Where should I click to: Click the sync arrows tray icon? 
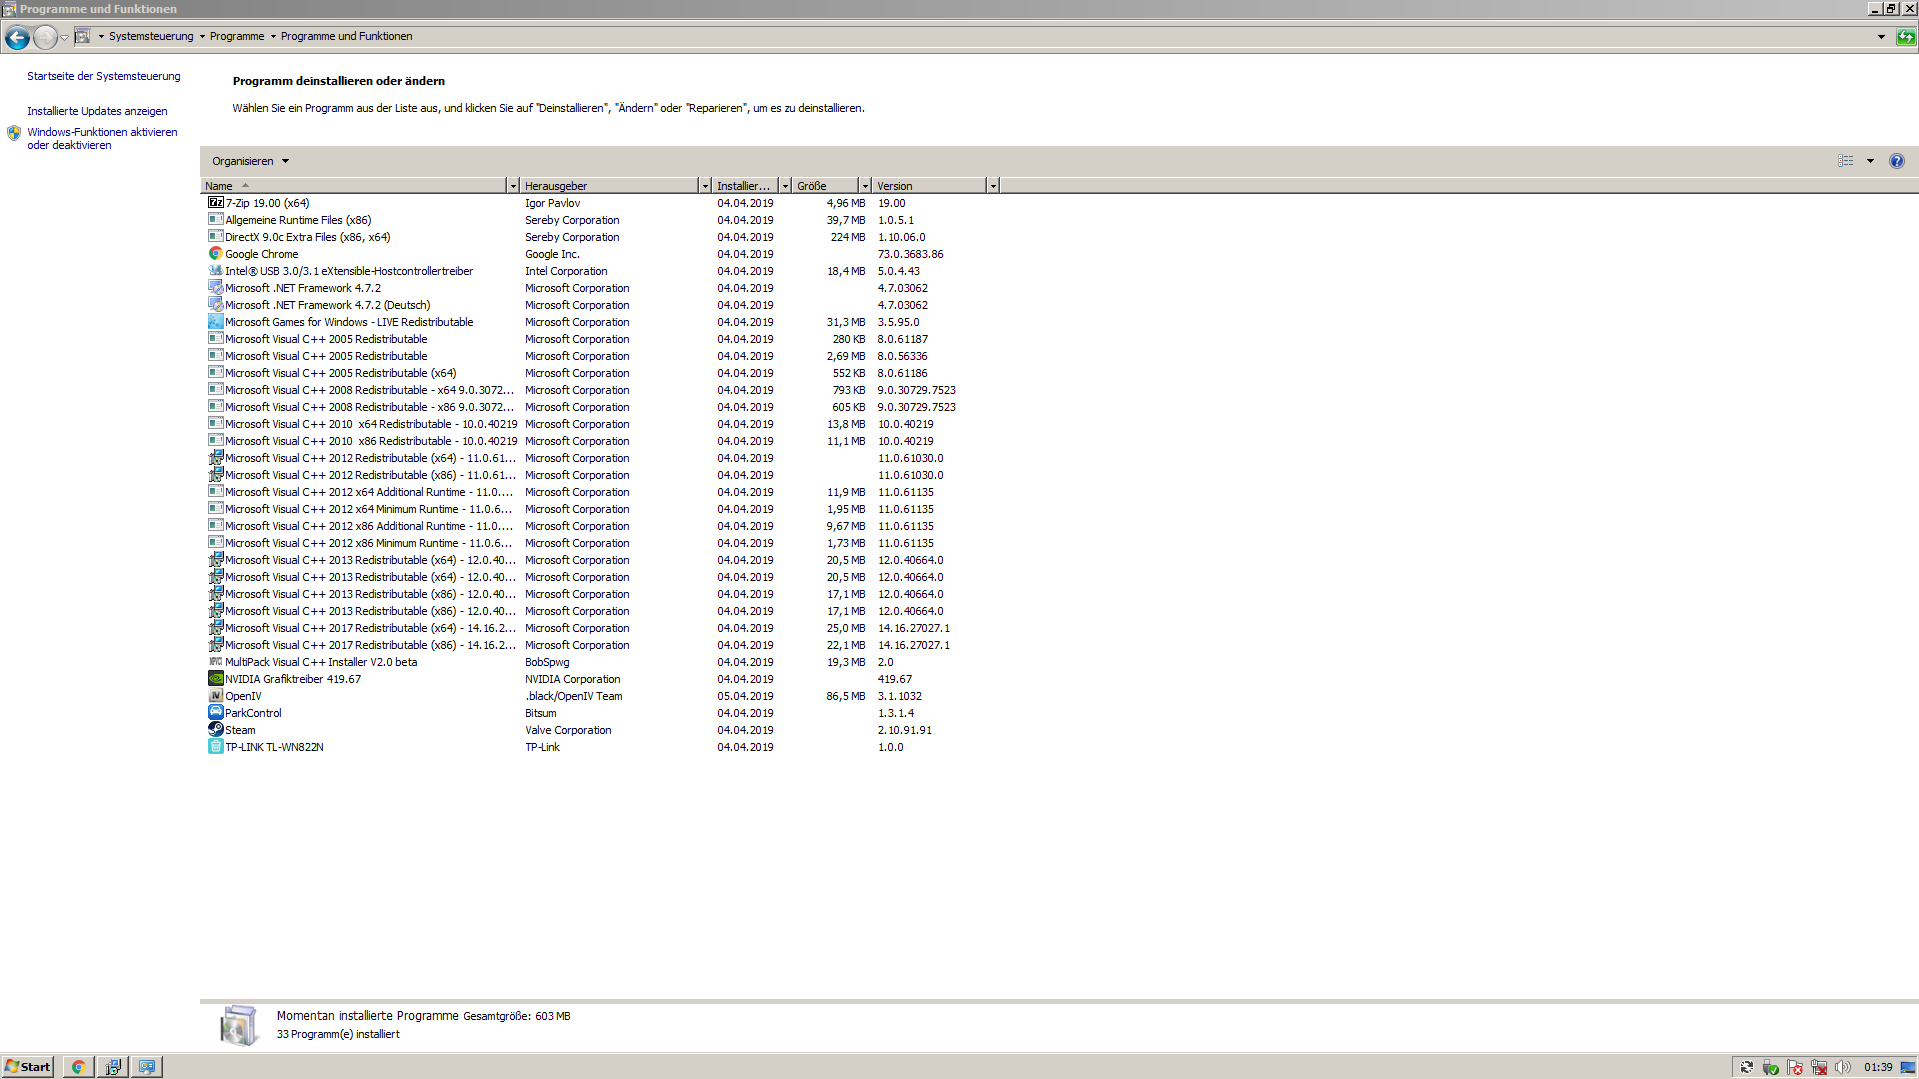click(x=1746, y=1067)
